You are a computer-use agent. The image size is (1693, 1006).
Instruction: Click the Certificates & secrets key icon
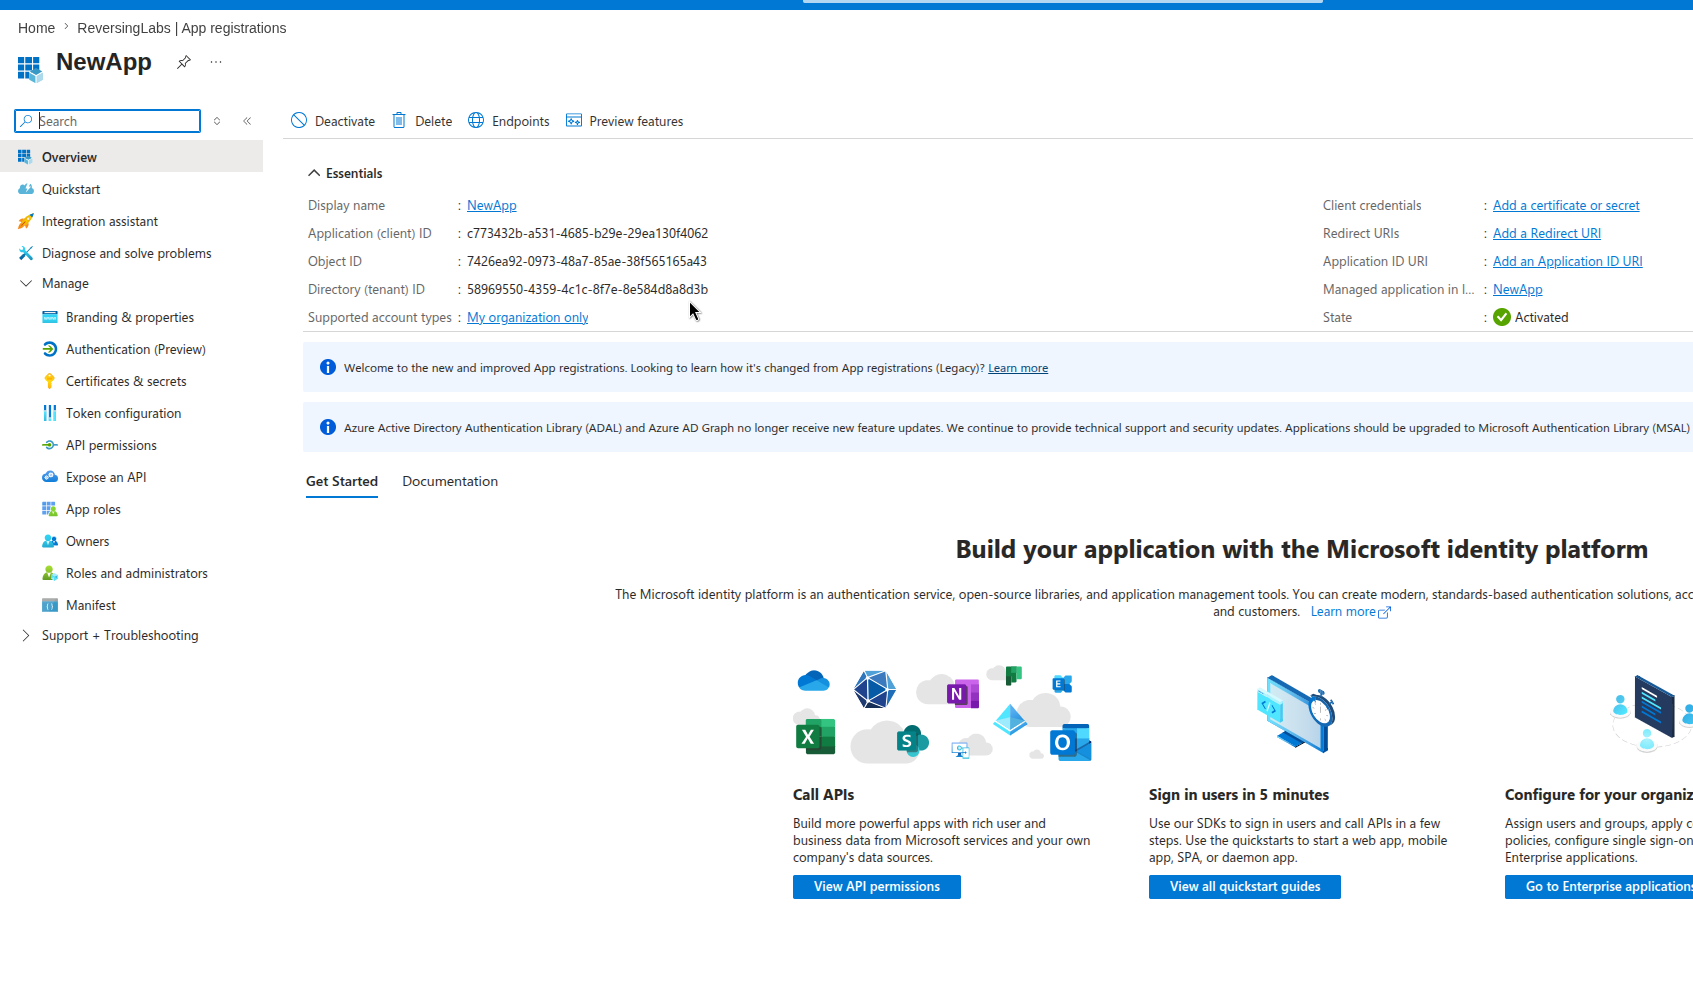[50, 381]
